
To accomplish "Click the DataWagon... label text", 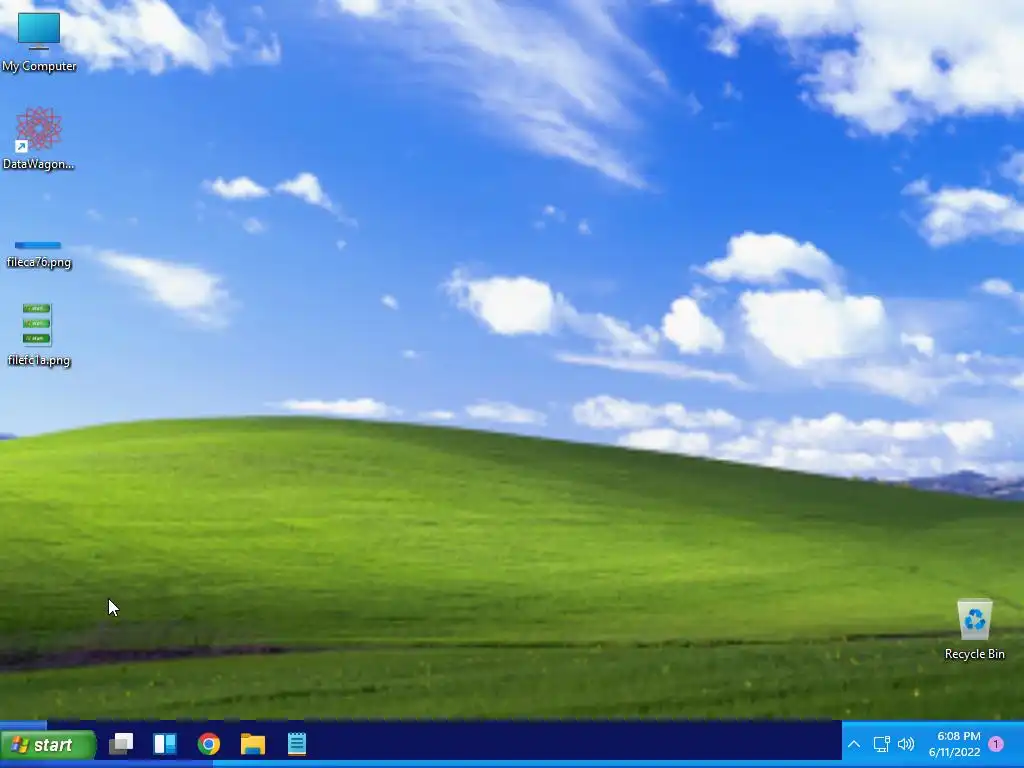I will [x=39, y=164].
